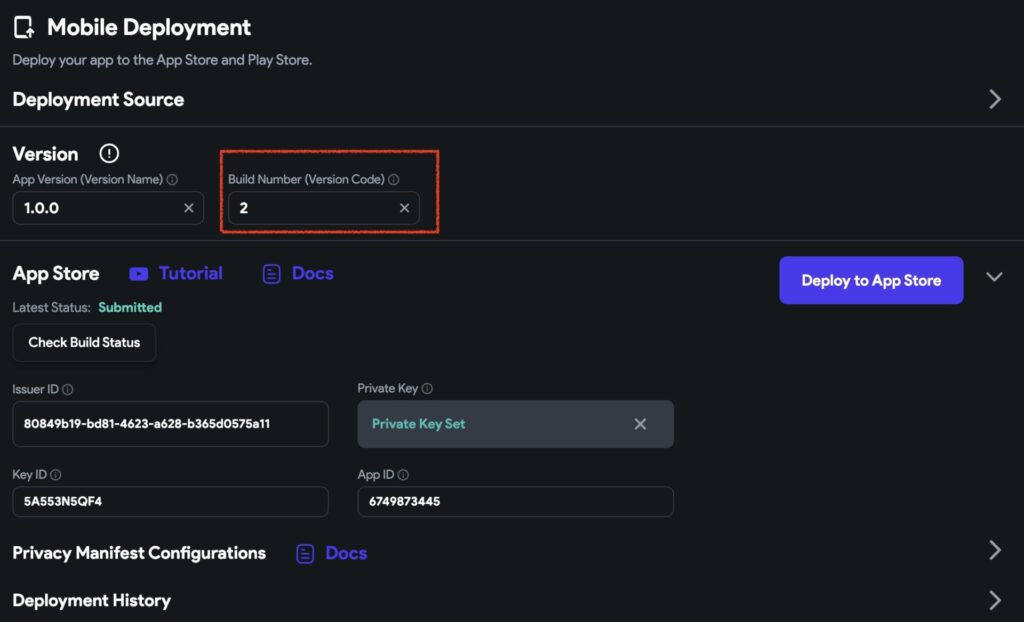Viewport: 1024px width, 622px height.
Task: Click the Private Key Set field
Action: coord(515,424)
